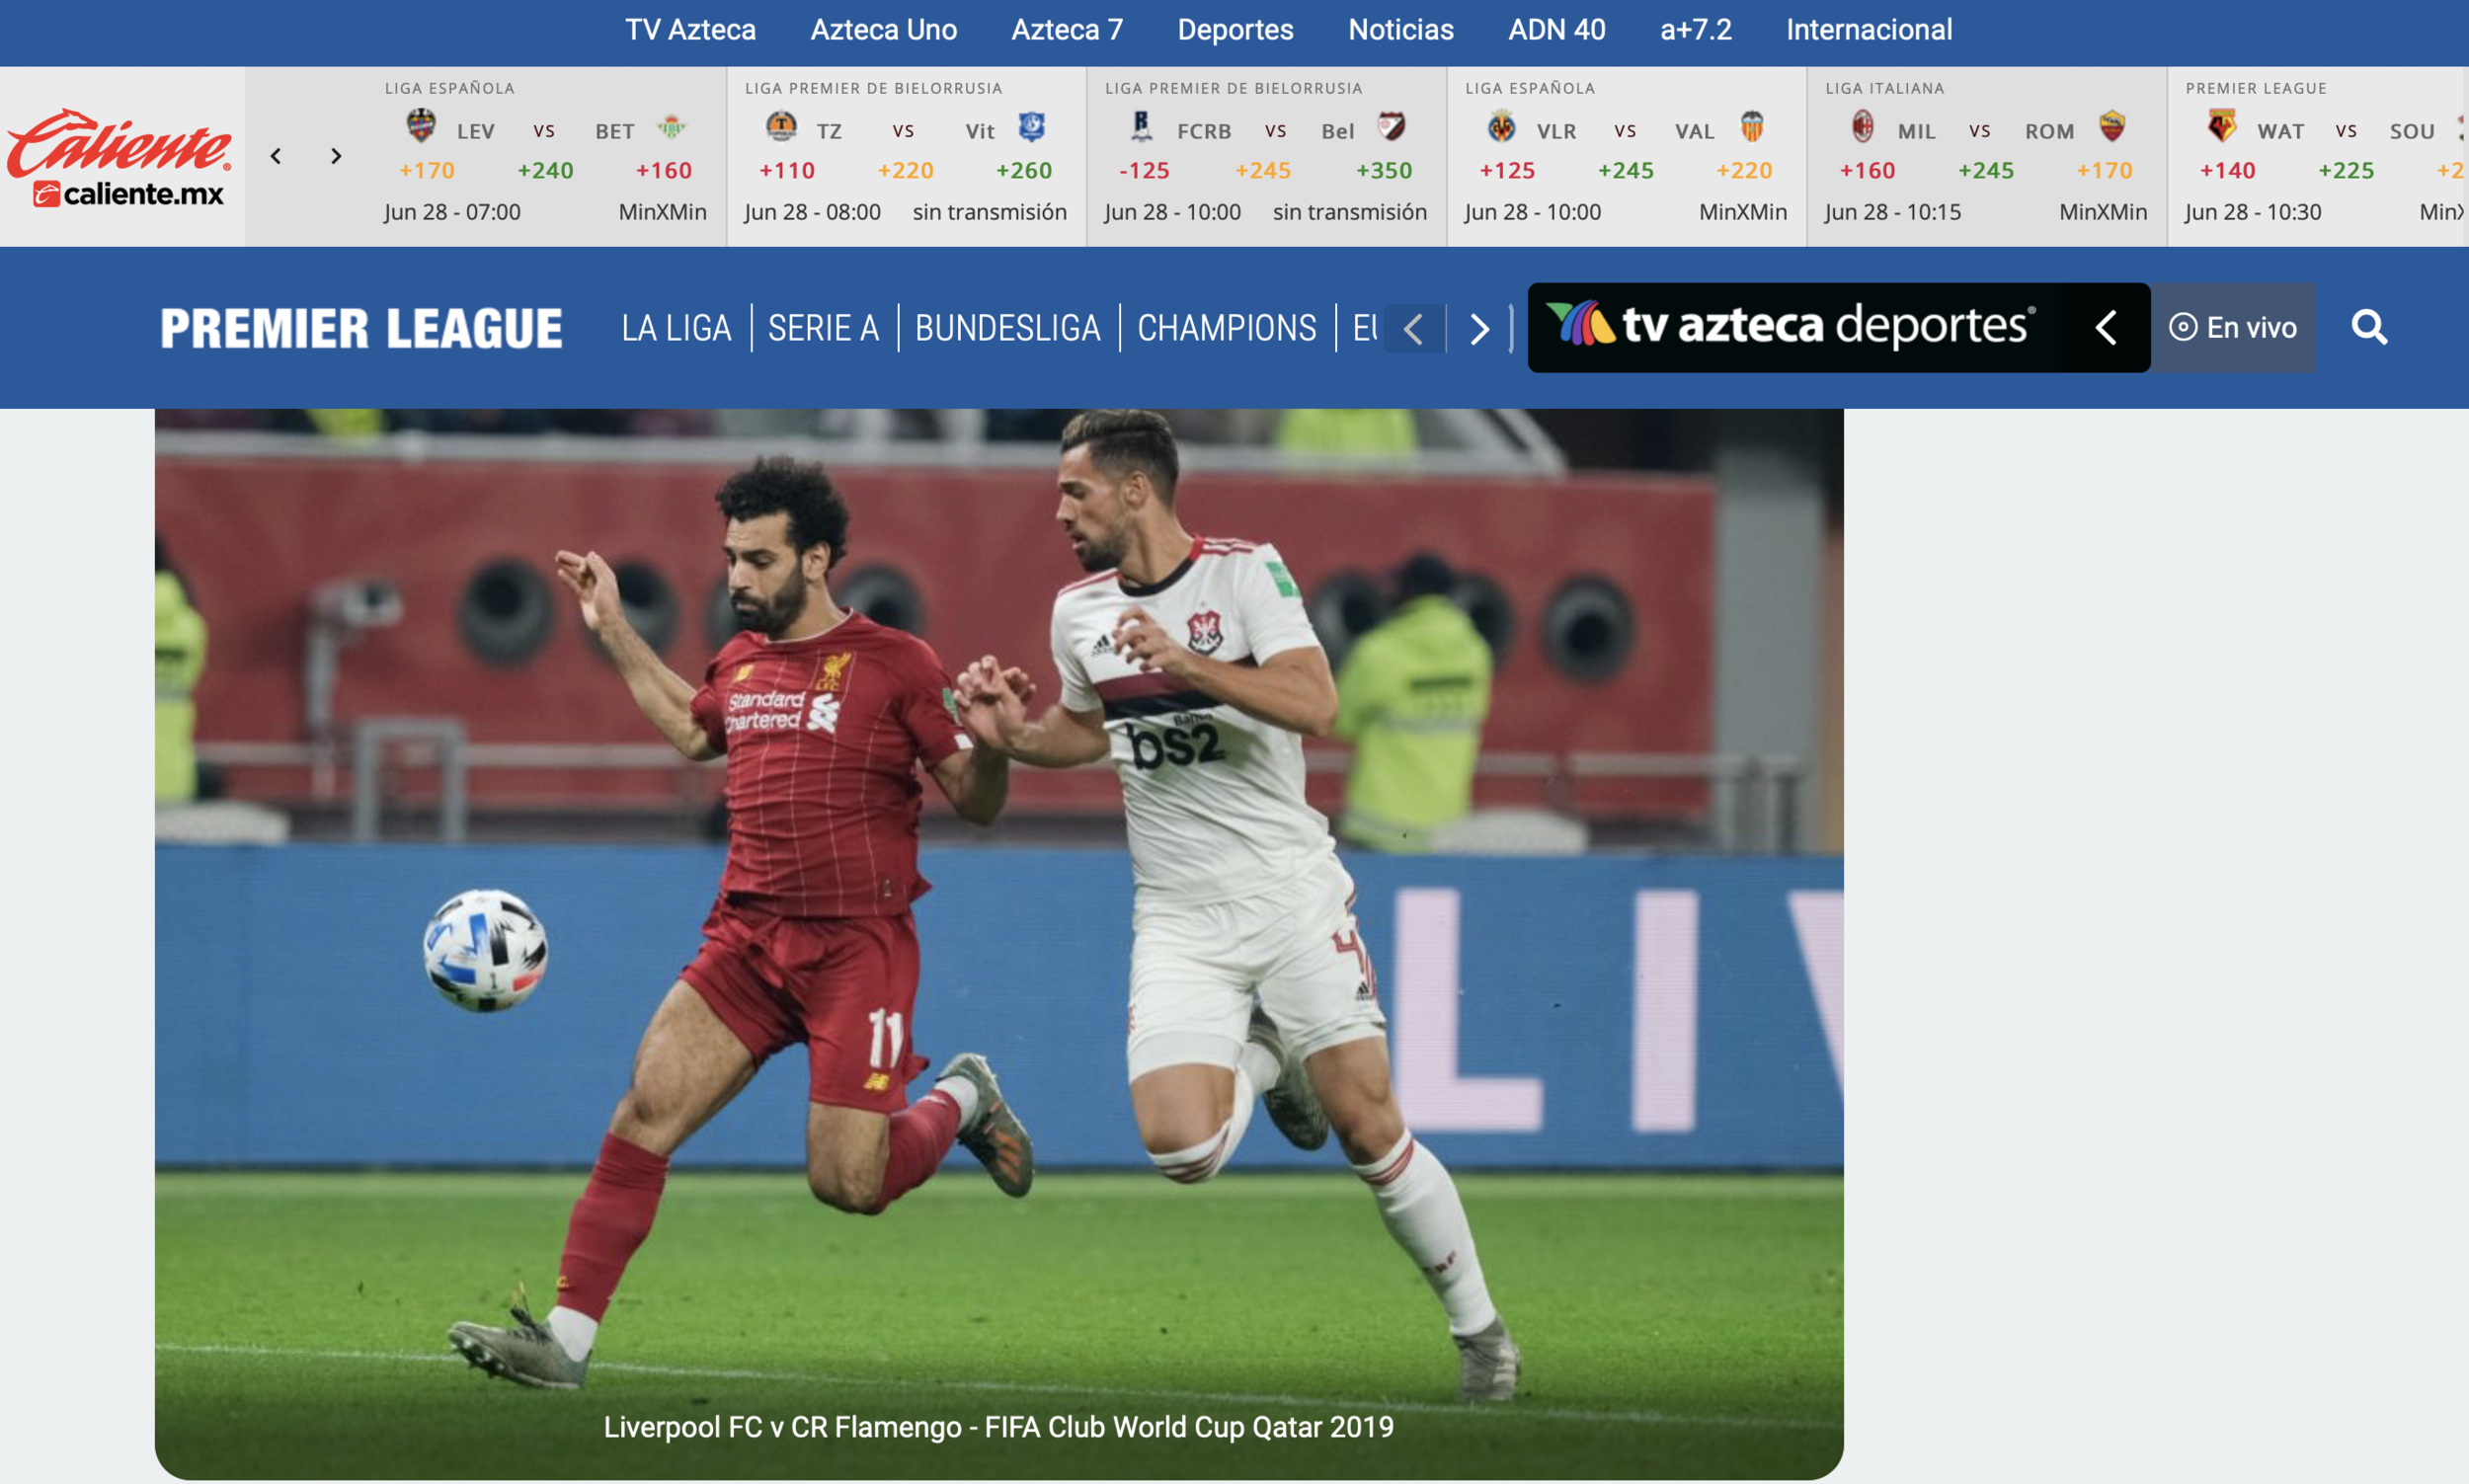Open the MinXMin link for MIL vs ROM
Screen dimensions: 2469x1484
(2103, 211)
